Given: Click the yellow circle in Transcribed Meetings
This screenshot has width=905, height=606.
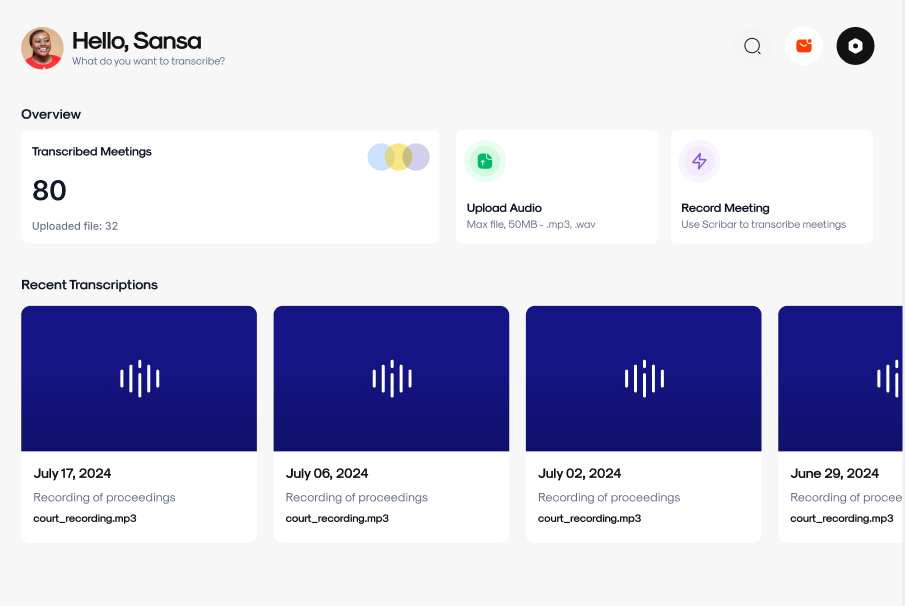Looking at the screenshot, I should pyautogui.click(x=398, y=157).
